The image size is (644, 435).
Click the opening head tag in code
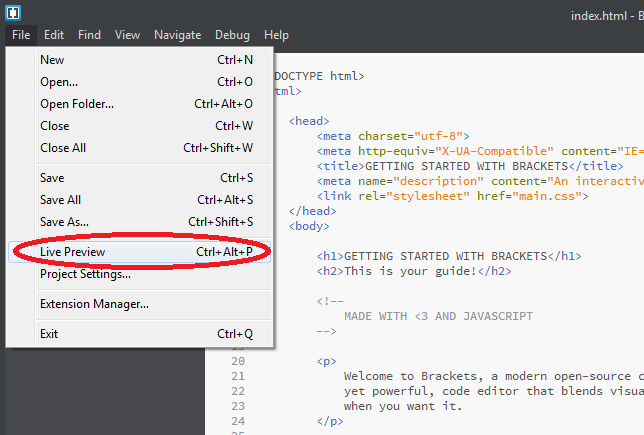coord(309,121)
